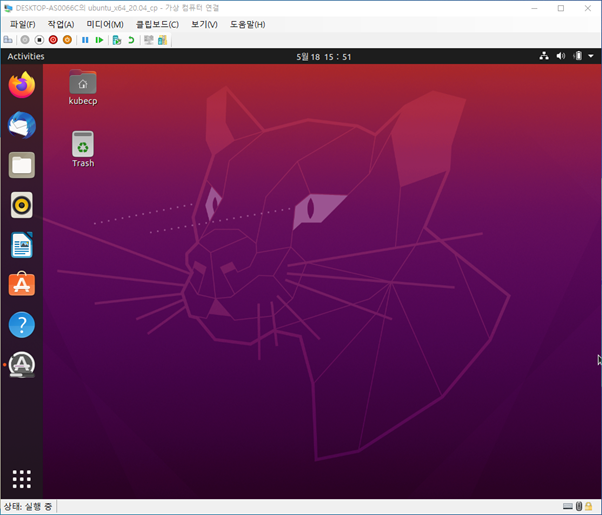Reset the VM with green play icon
Screen dimensions: 602x515
[x=99, y=40]
